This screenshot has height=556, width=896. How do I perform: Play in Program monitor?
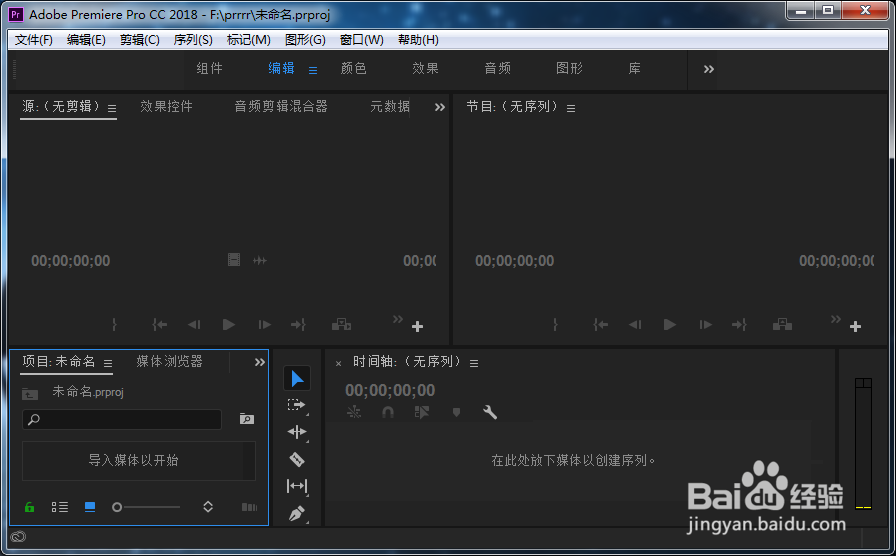coord(670,325)
